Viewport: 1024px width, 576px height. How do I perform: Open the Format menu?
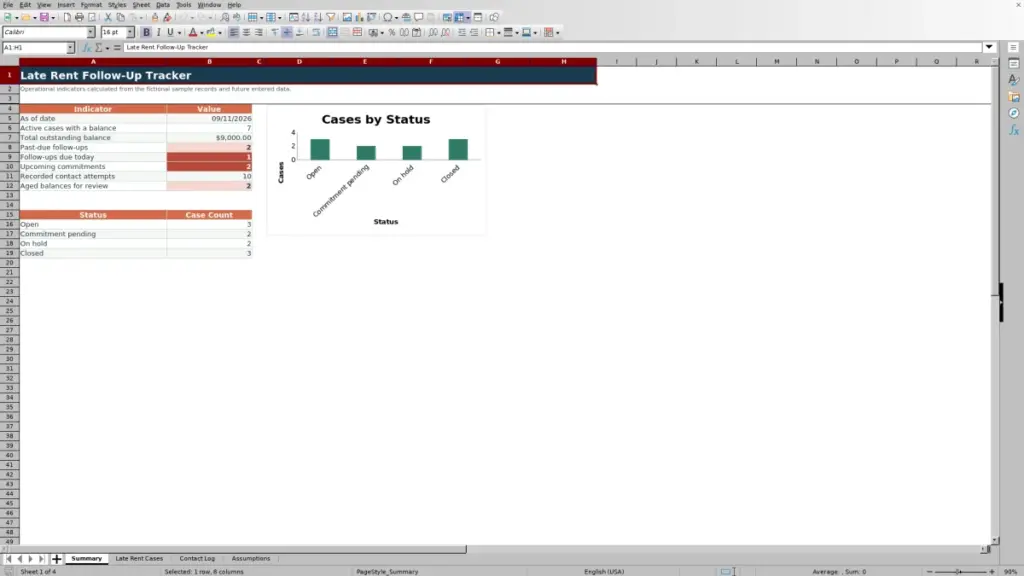pyautogui.click(x=91, y=5)
